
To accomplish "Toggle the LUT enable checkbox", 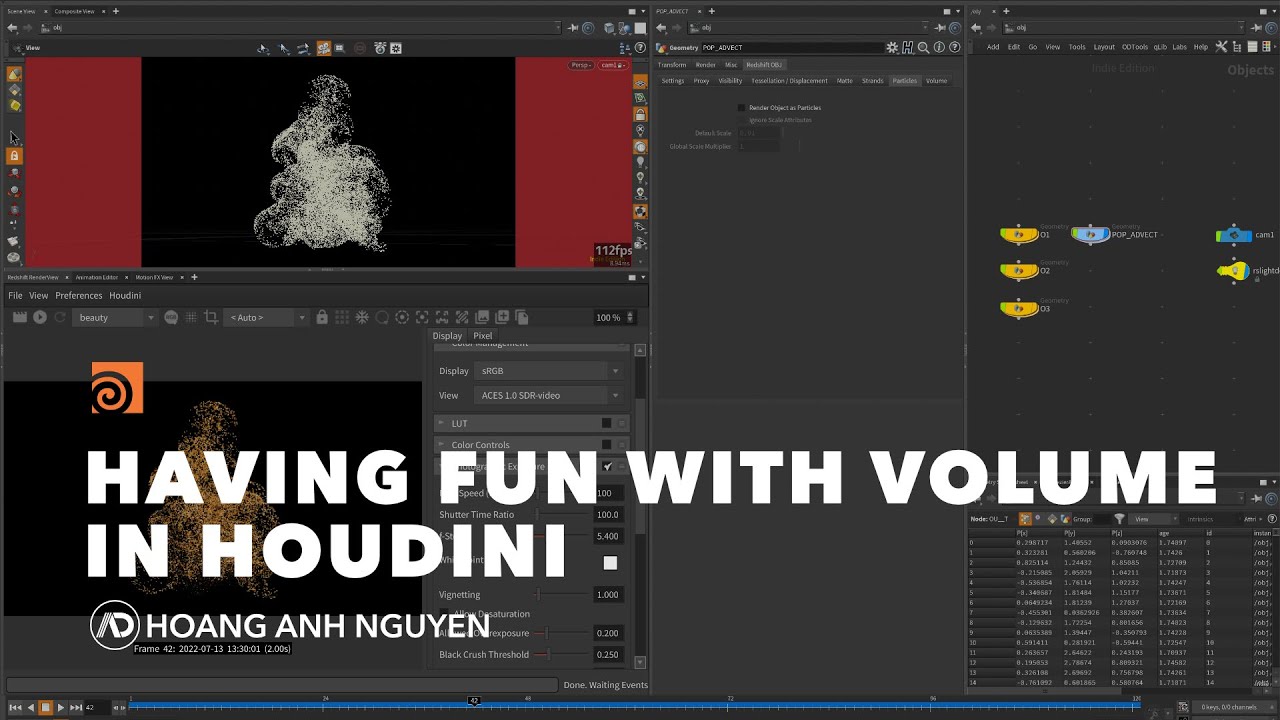I will coord(606,423).
